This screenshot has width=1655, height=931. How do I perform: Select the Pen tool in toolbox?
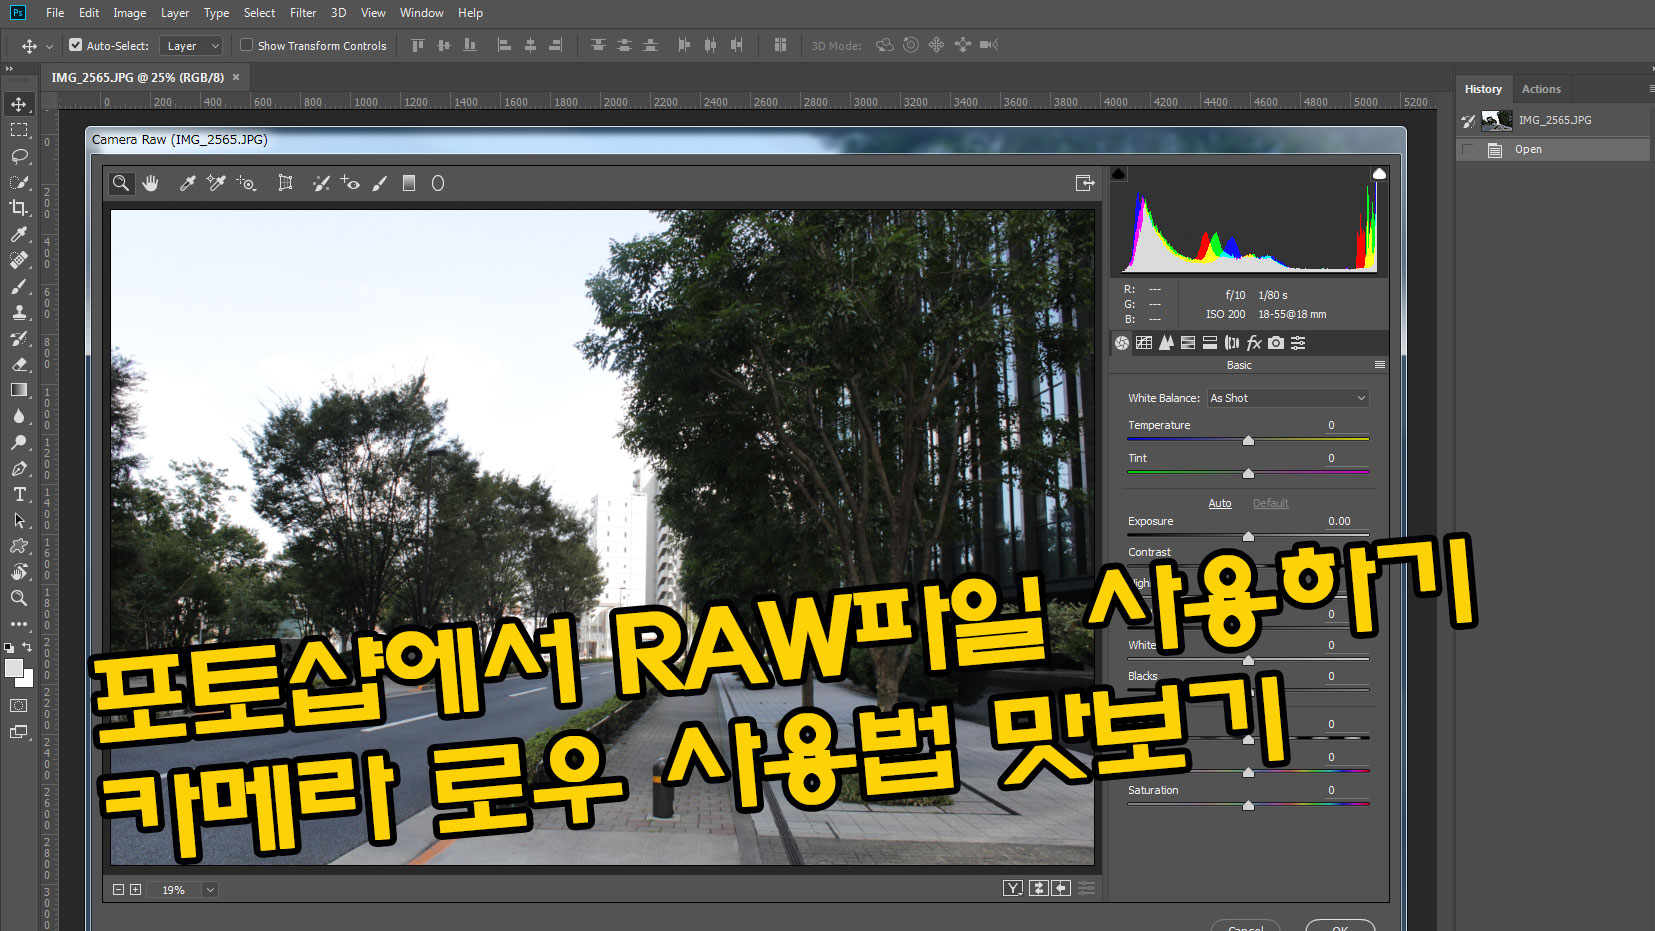[19, 468]
